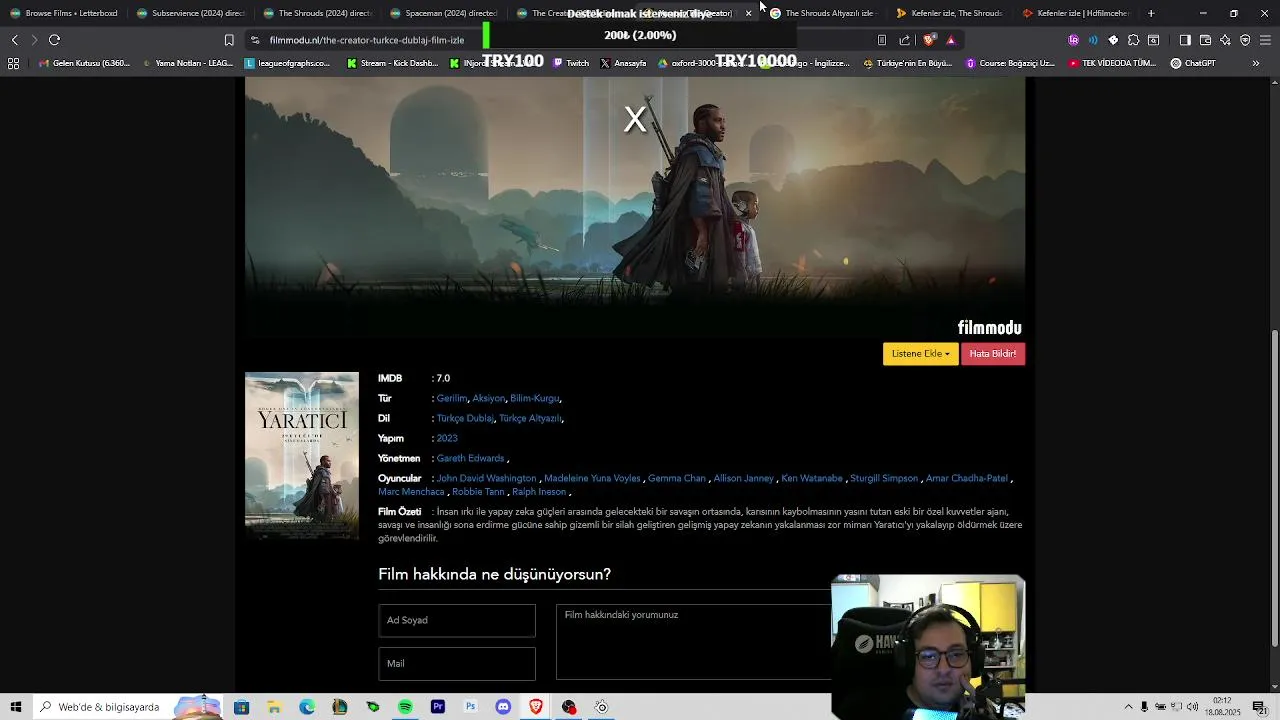This screenshot has width=1280, height=720.
Task: Open the leagueofgraphs bookmark
Action: 288,63
